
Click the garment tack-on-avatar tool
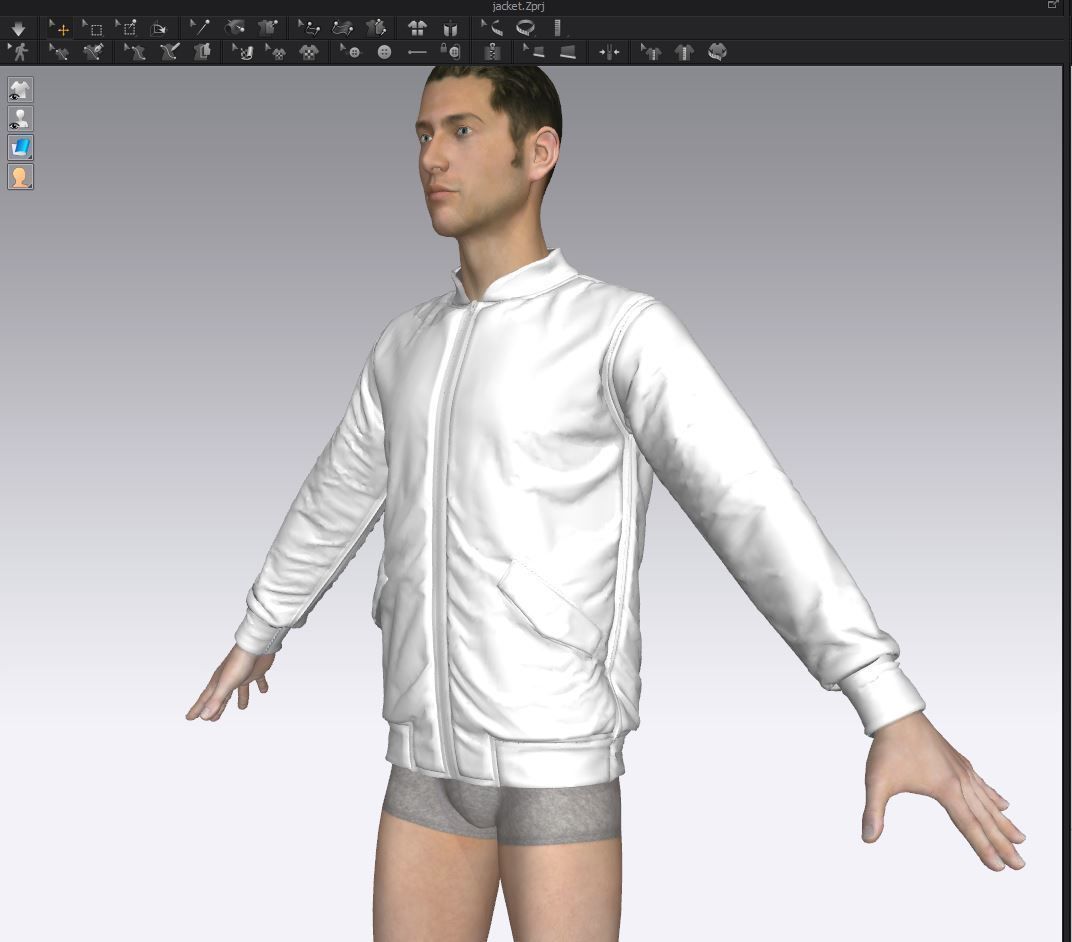[x=267, y=29]
